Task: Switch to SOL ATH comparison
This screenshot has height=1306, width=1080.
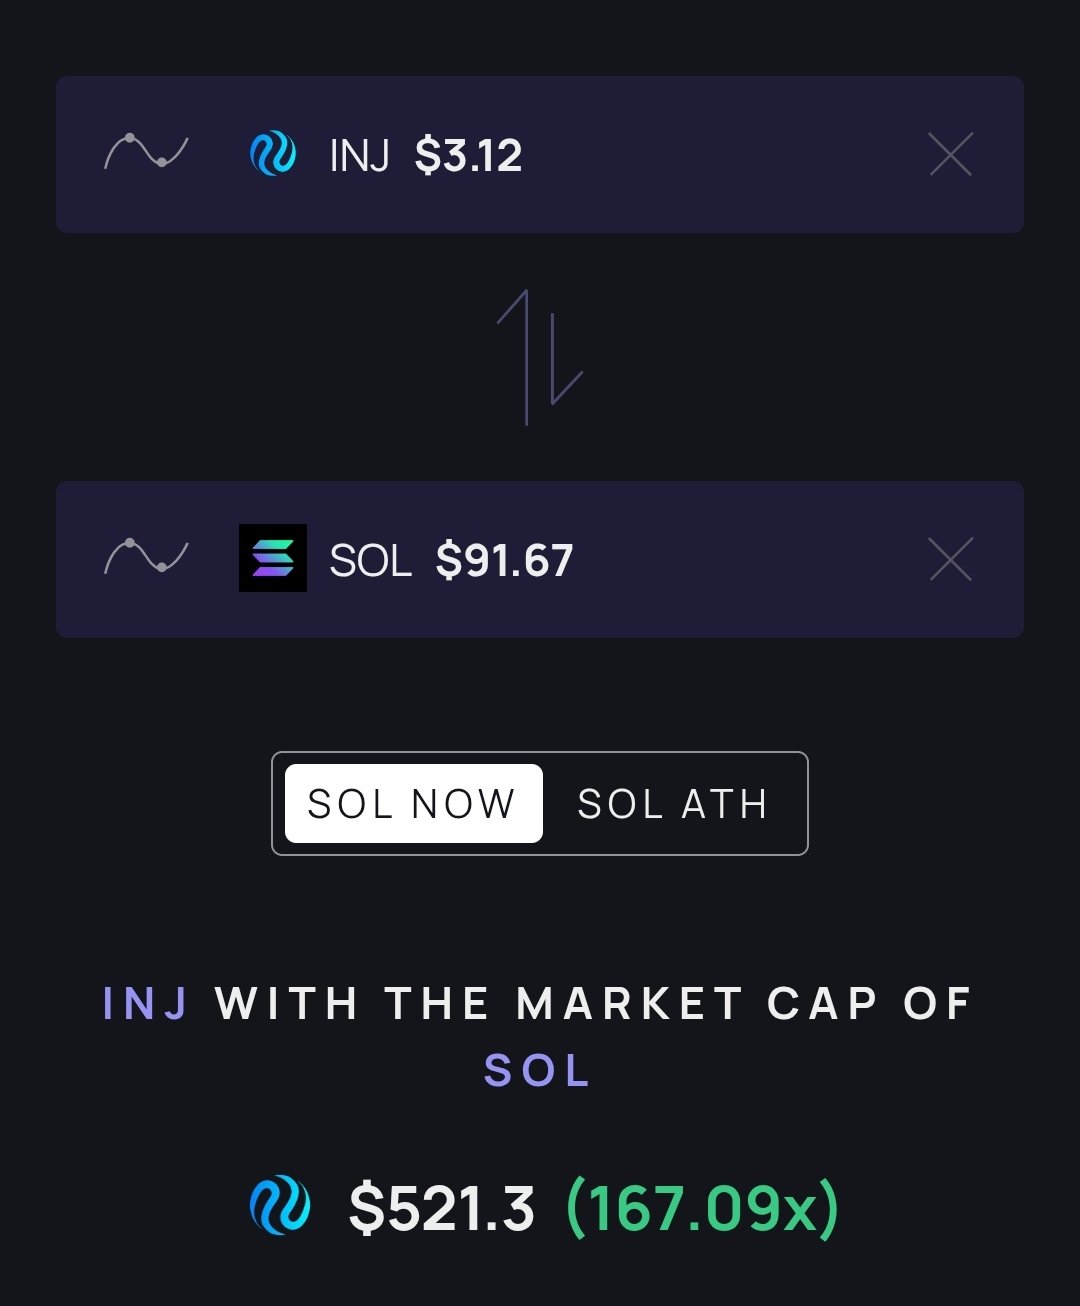Action: [672, 804]
